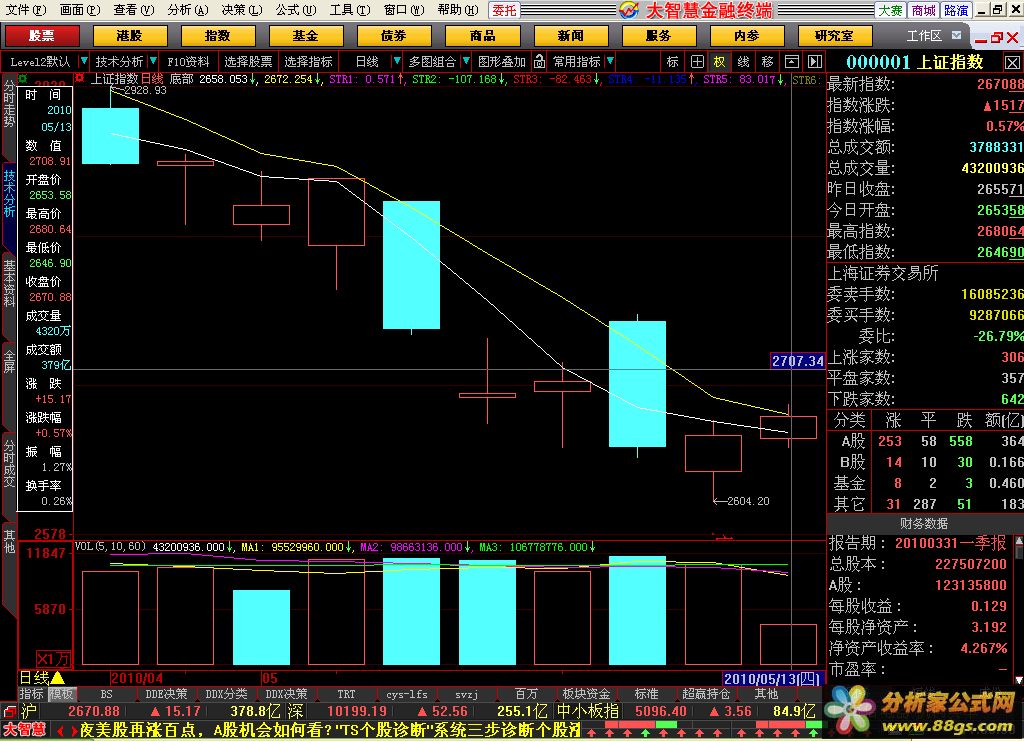Select the 基金 category tab
The image size is (1024, 741).
306,35
